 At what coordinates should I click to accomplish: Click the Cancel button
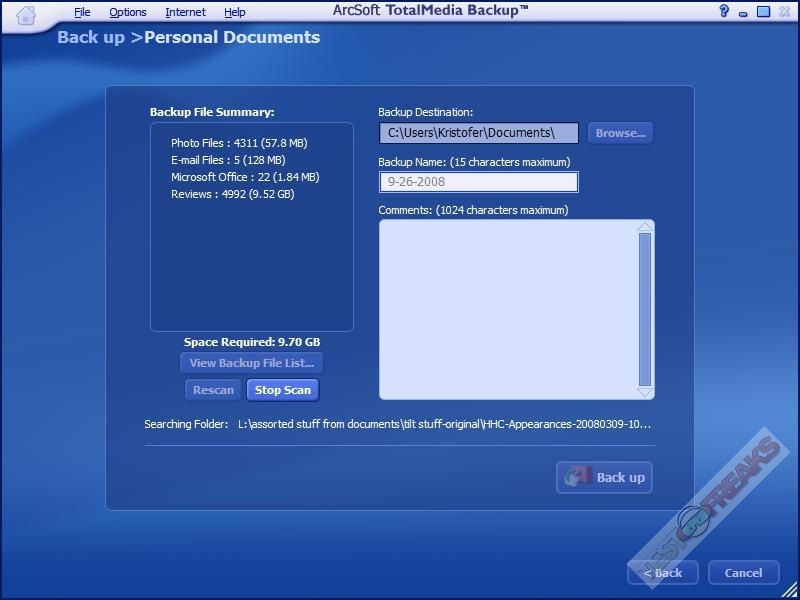[x=743, y=573]
